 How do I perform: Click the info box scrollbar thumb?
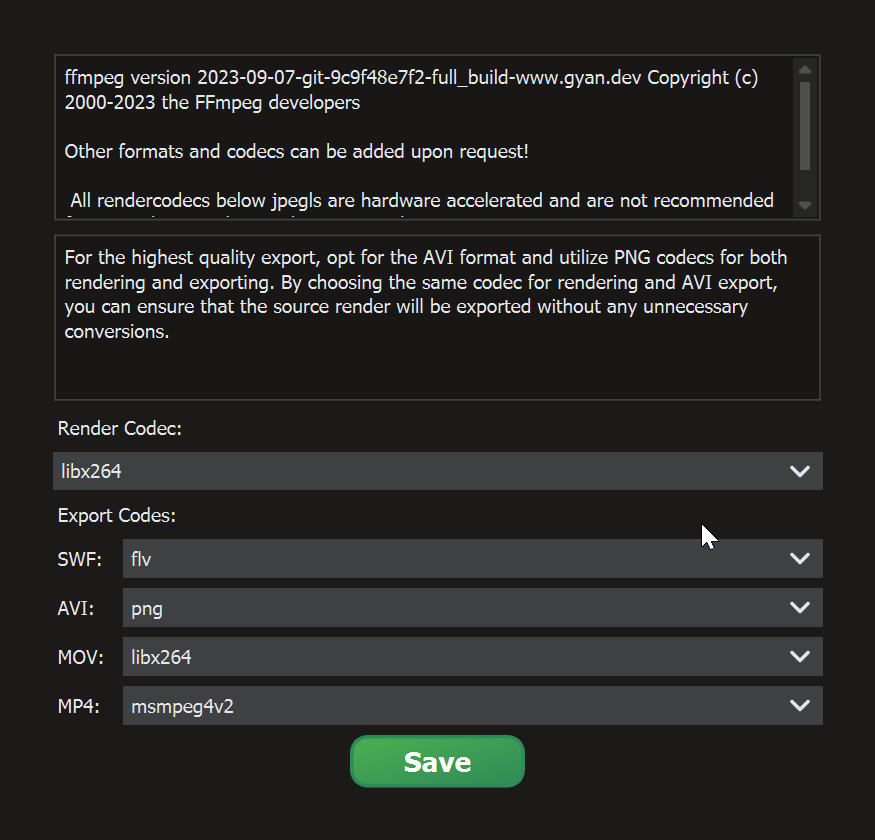(805, 125)
